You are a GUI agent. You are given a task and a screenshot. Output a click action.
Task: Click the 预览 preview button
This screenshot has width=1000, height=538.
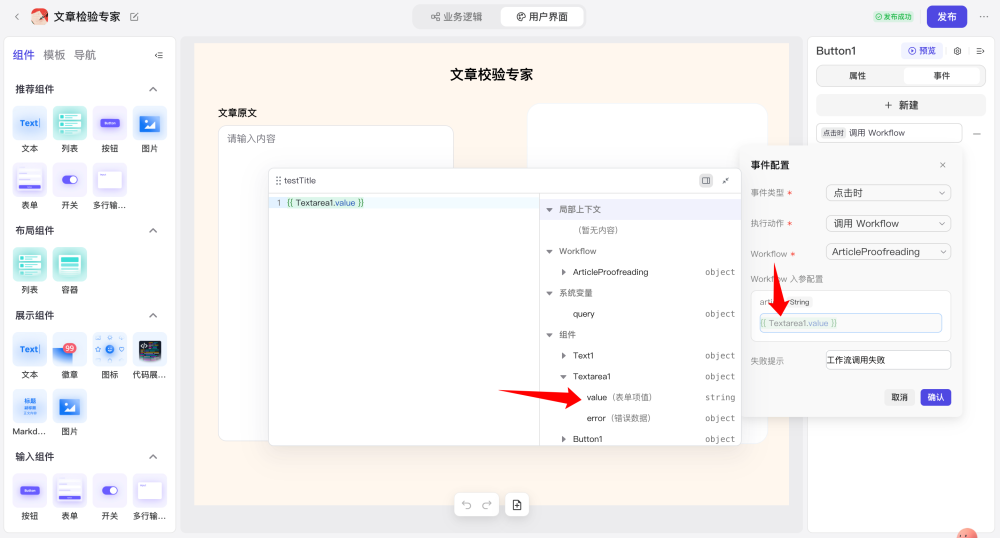(x=922, y=51)
